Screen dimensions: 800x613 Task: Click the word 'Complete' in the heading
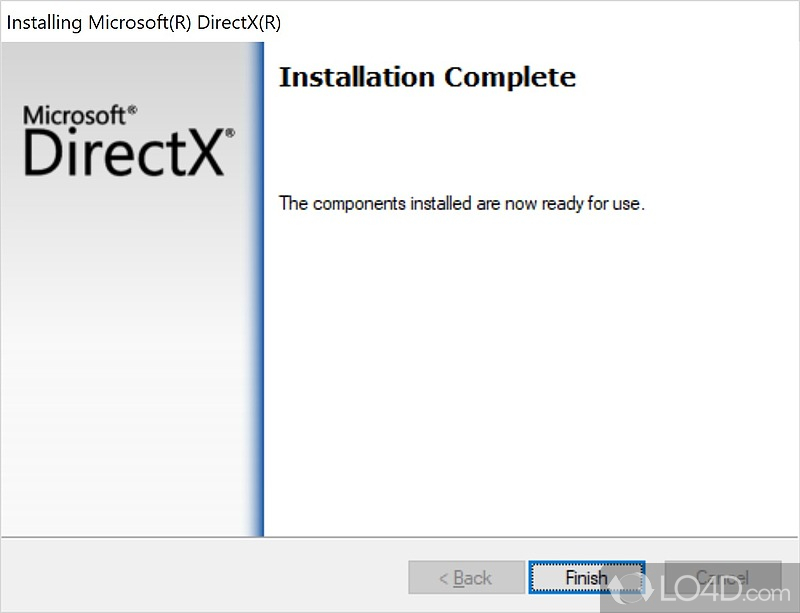tap(510, 78)
